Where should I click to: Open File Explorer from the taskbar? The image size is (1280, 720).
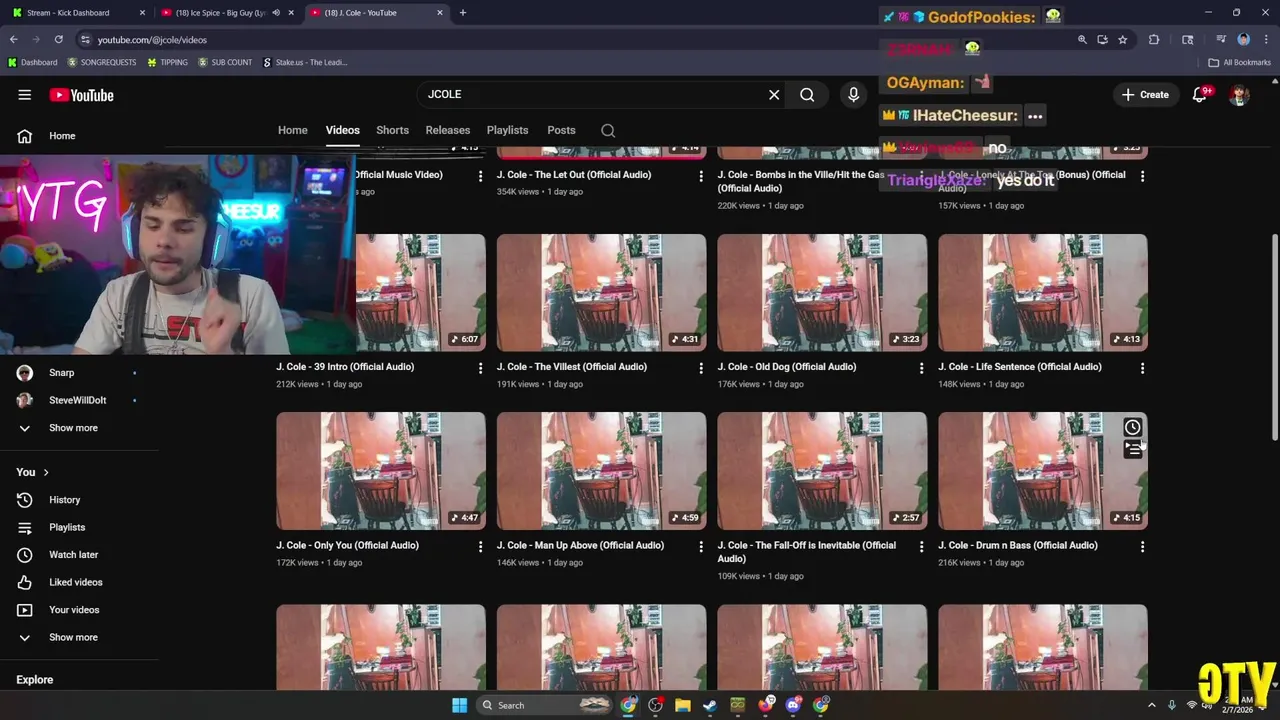(x=683, y=705)
